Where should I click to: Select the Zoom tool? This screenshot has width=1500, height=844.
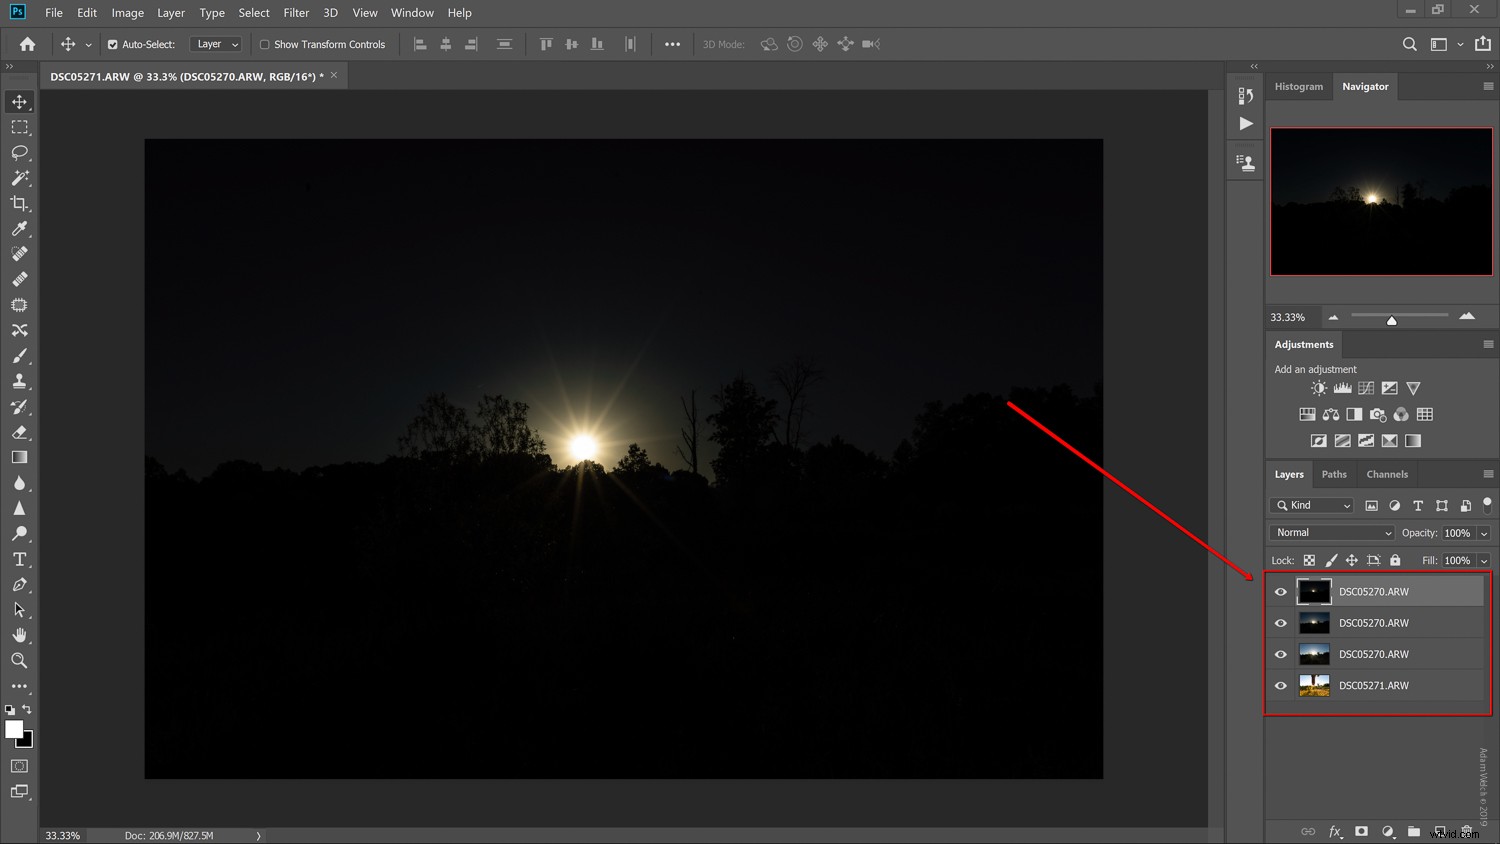click(x=19, y=660)
